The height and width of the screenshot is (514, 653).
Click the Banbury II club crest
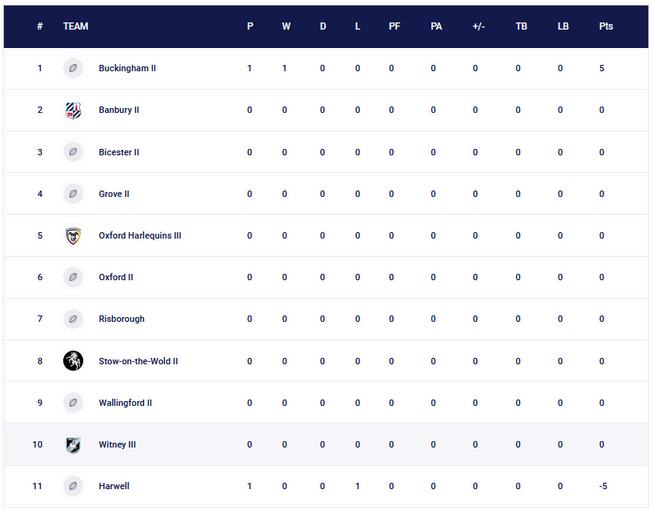(73, 110)
